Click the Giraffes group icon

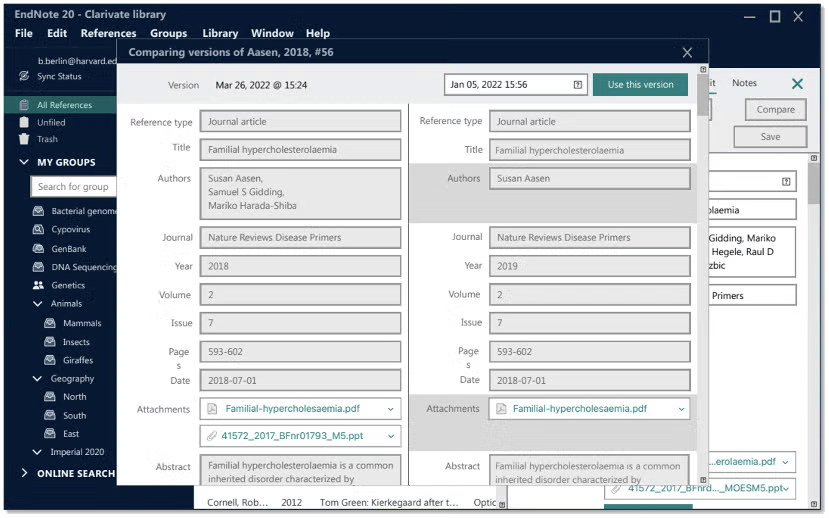point(50,360)
